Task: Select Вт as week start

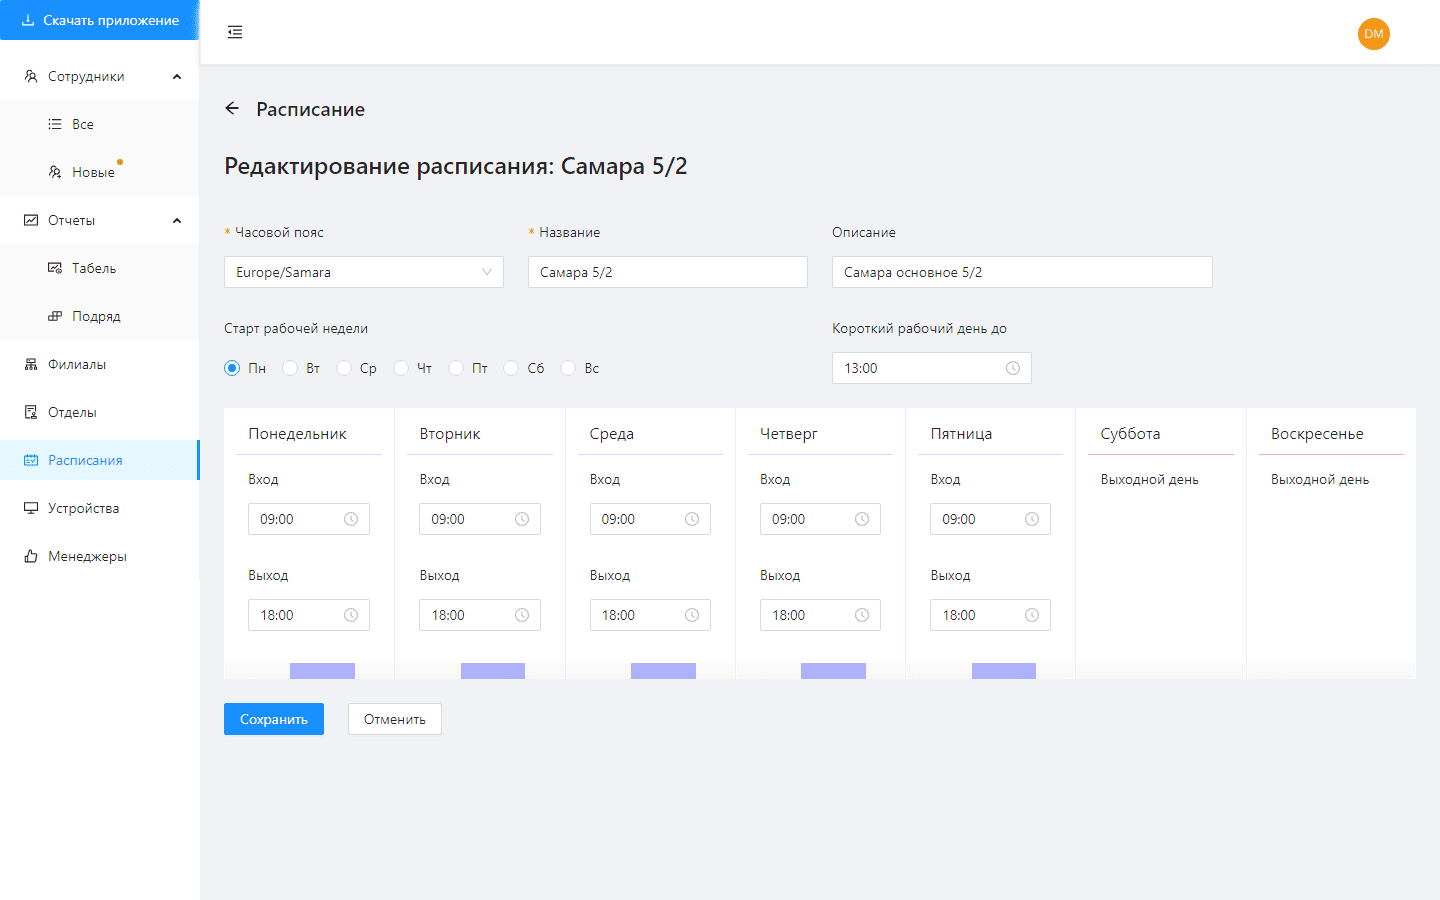Action: click(x=290, y=368)
